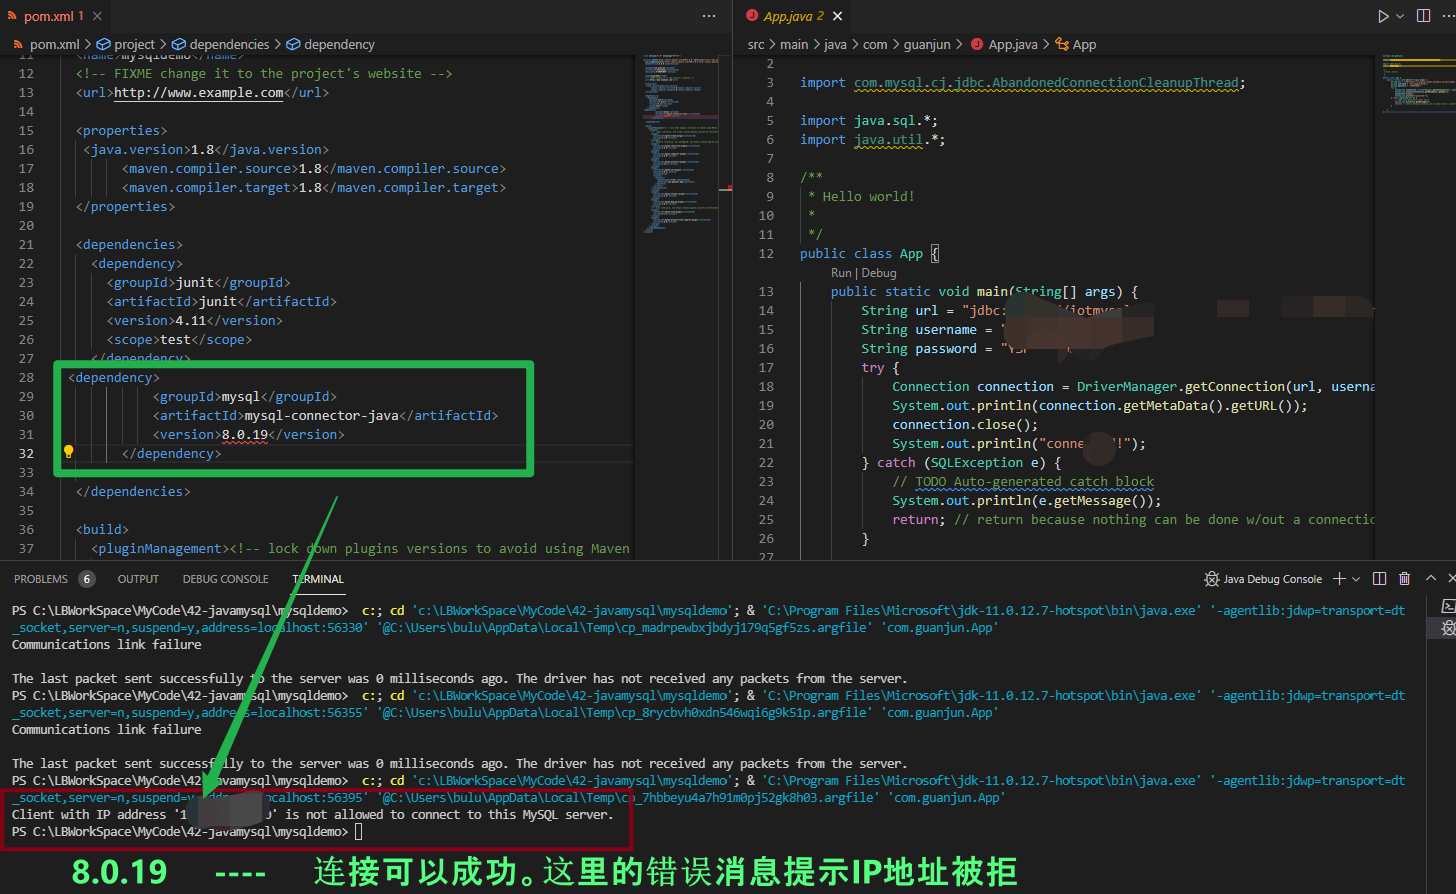1456x894 pixels.
Task: Create a new terminal with plus icon
Action: point(1339,579)
